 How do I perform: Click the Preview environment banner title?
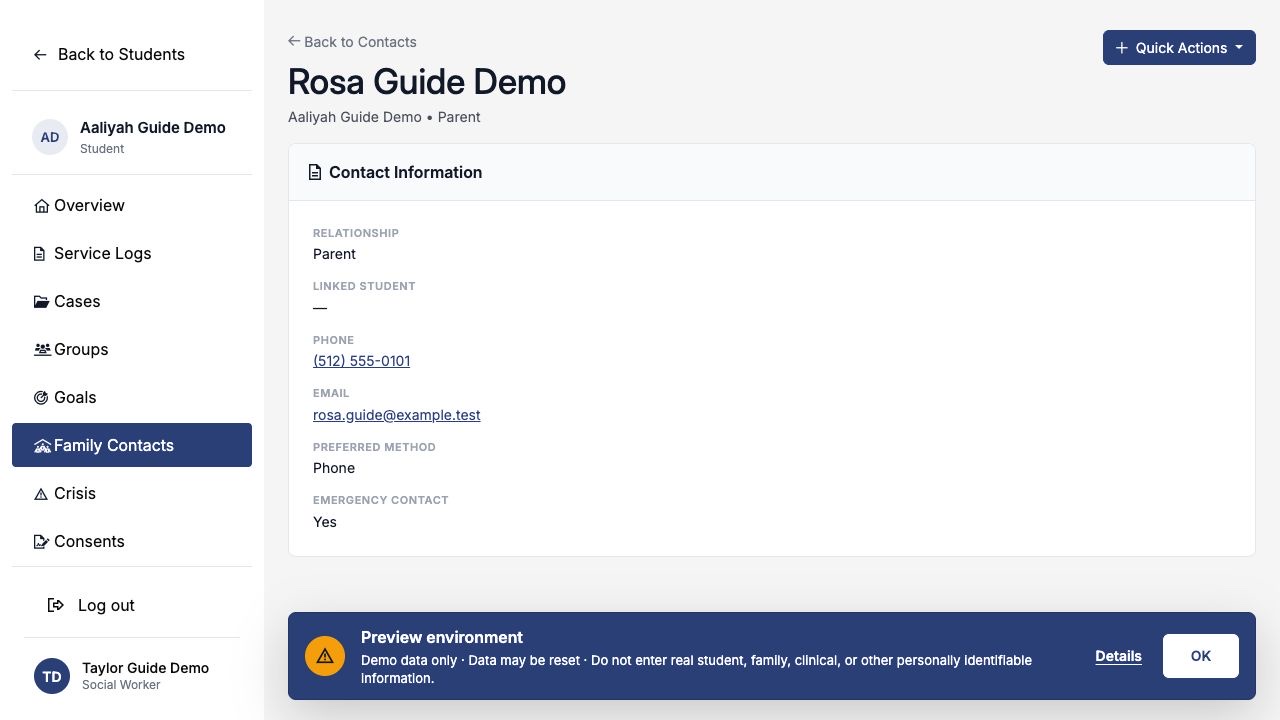pos(442,637)
